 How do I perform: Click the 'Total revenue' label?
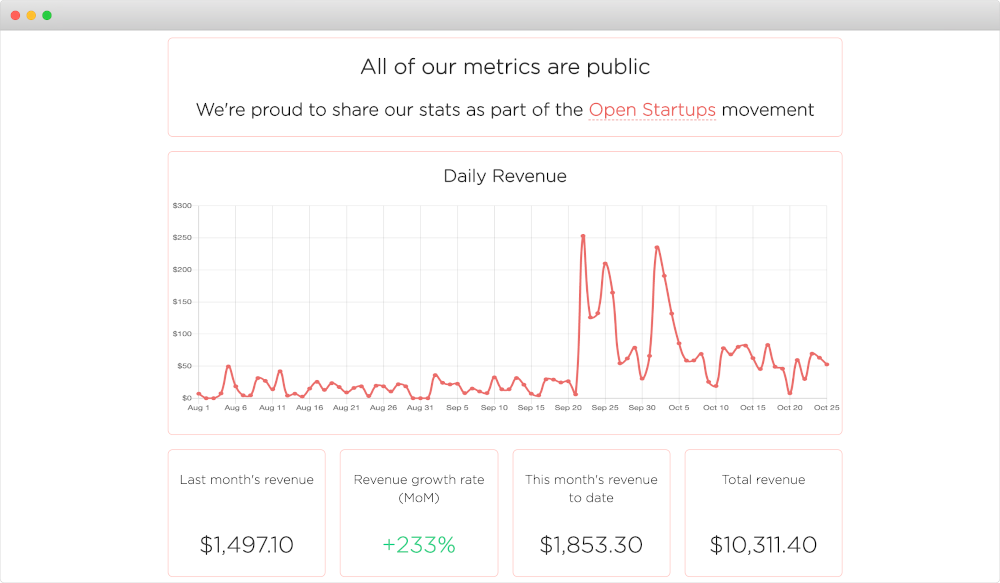[x=763, y=480]
